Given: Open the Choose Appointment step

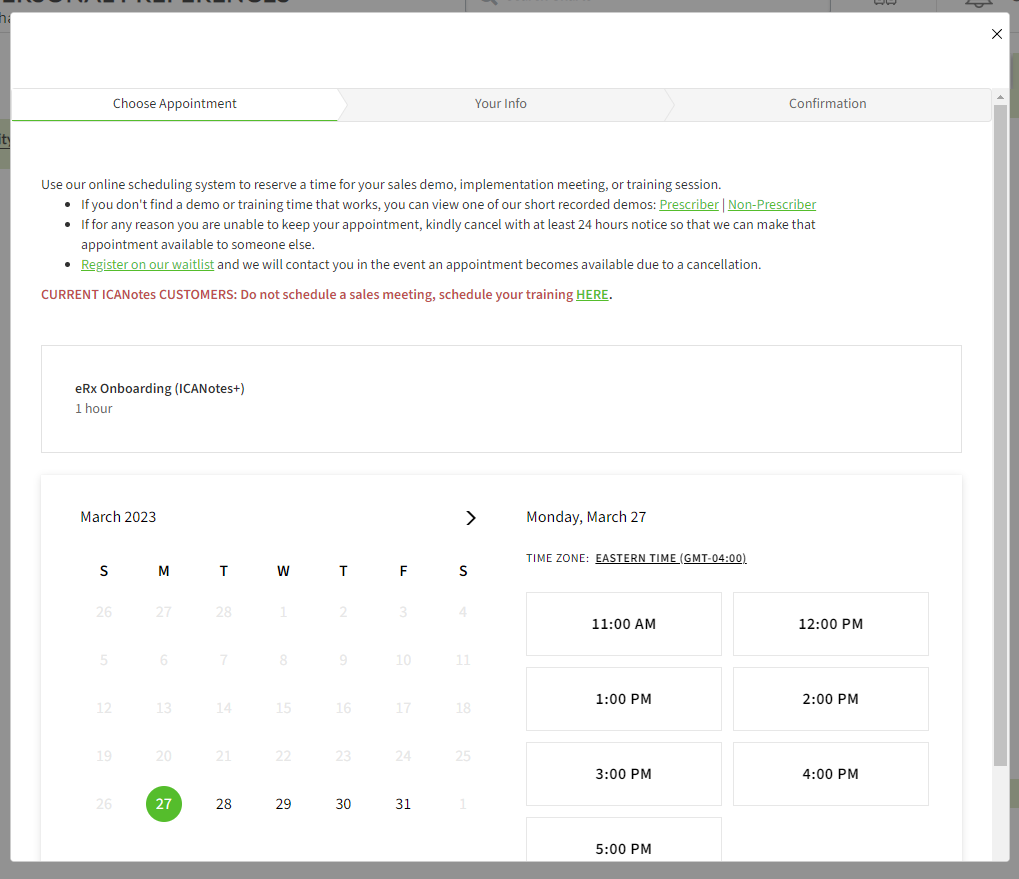Looking at the screenshot, I should click(x=175, y=104).
